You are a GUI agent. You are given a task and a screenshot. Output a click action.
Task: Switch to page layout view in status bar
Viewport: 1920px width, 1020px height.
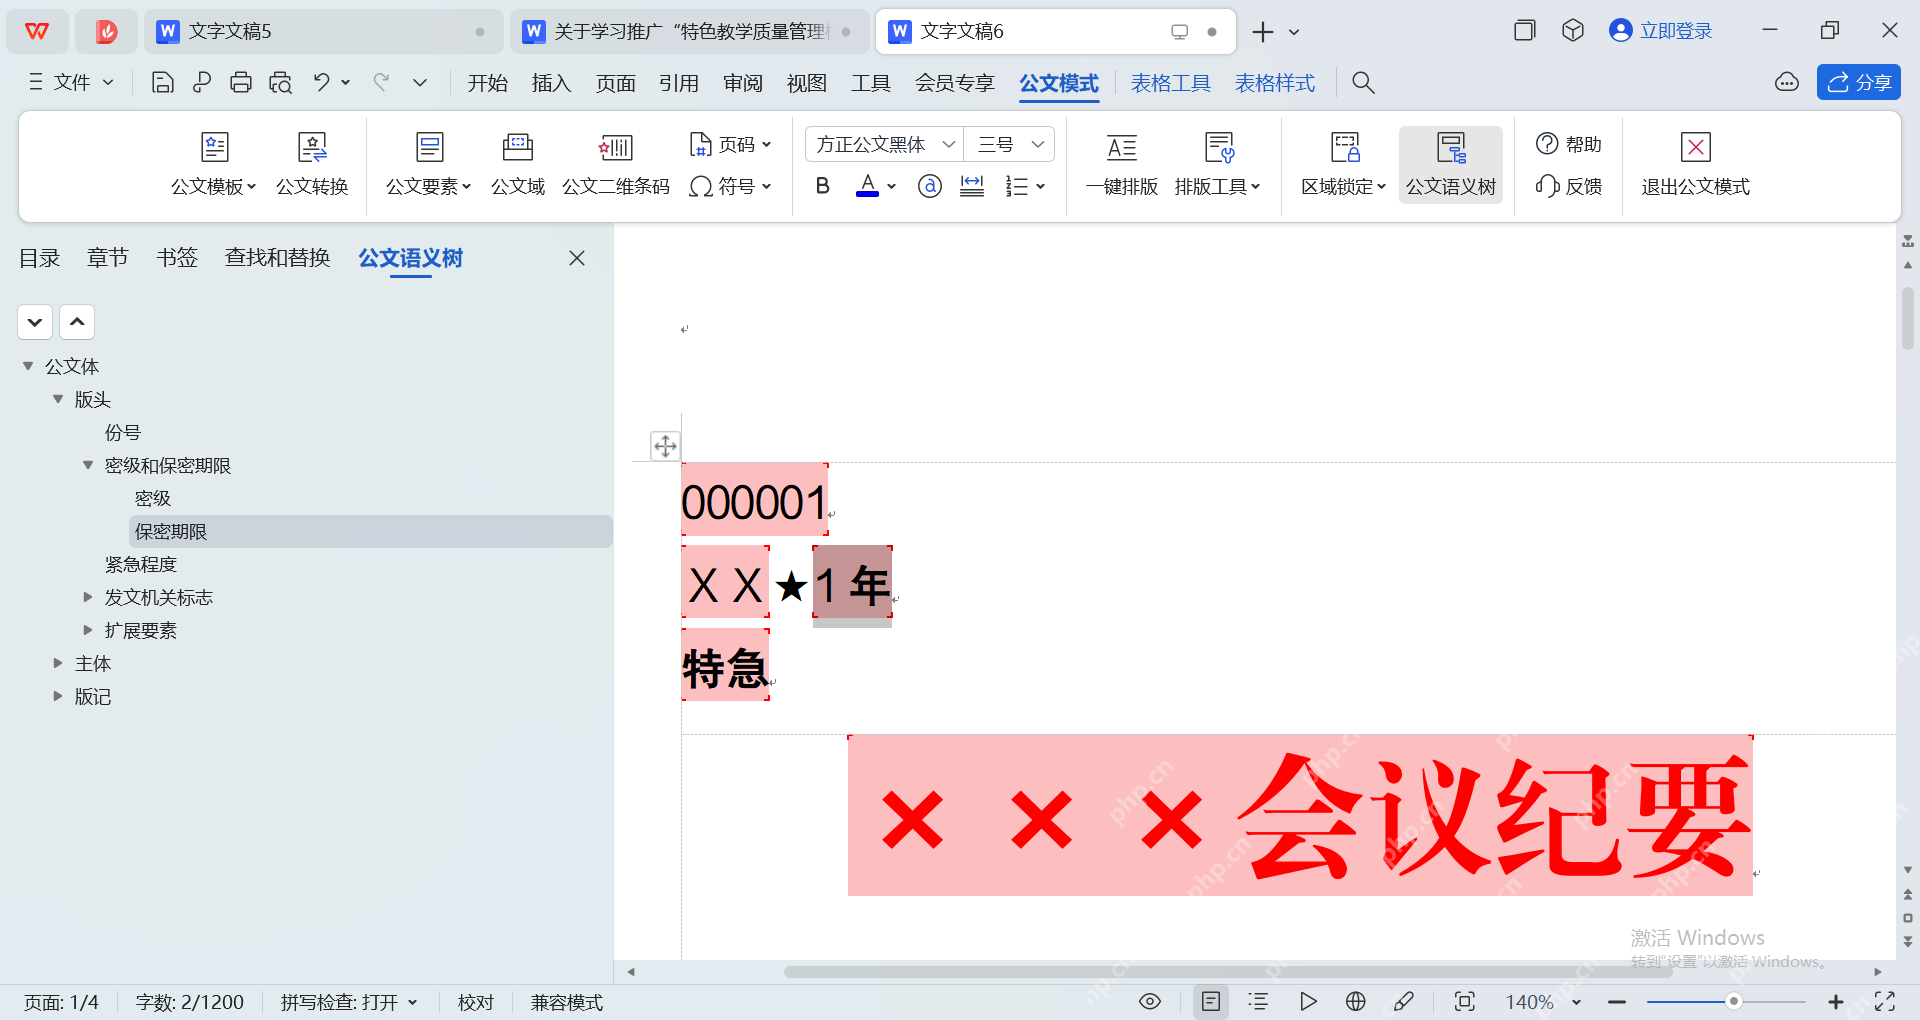[1210, 1002]
